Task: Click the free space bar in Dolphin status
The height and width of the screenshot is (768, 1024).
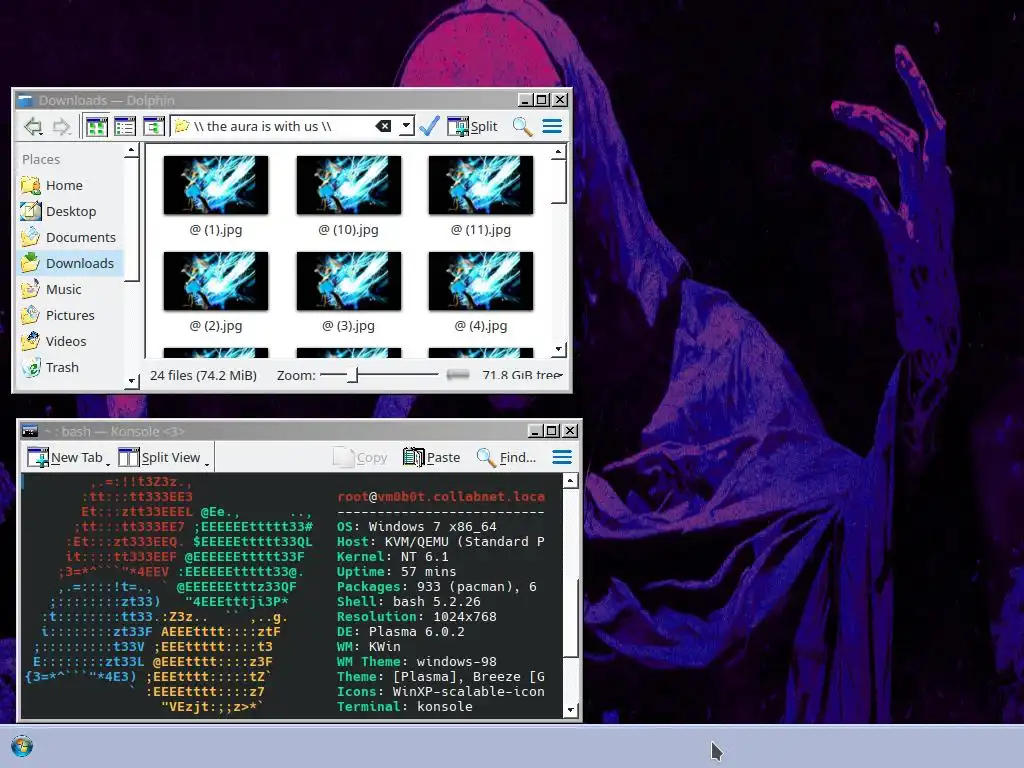Action: tap(458, 375)
